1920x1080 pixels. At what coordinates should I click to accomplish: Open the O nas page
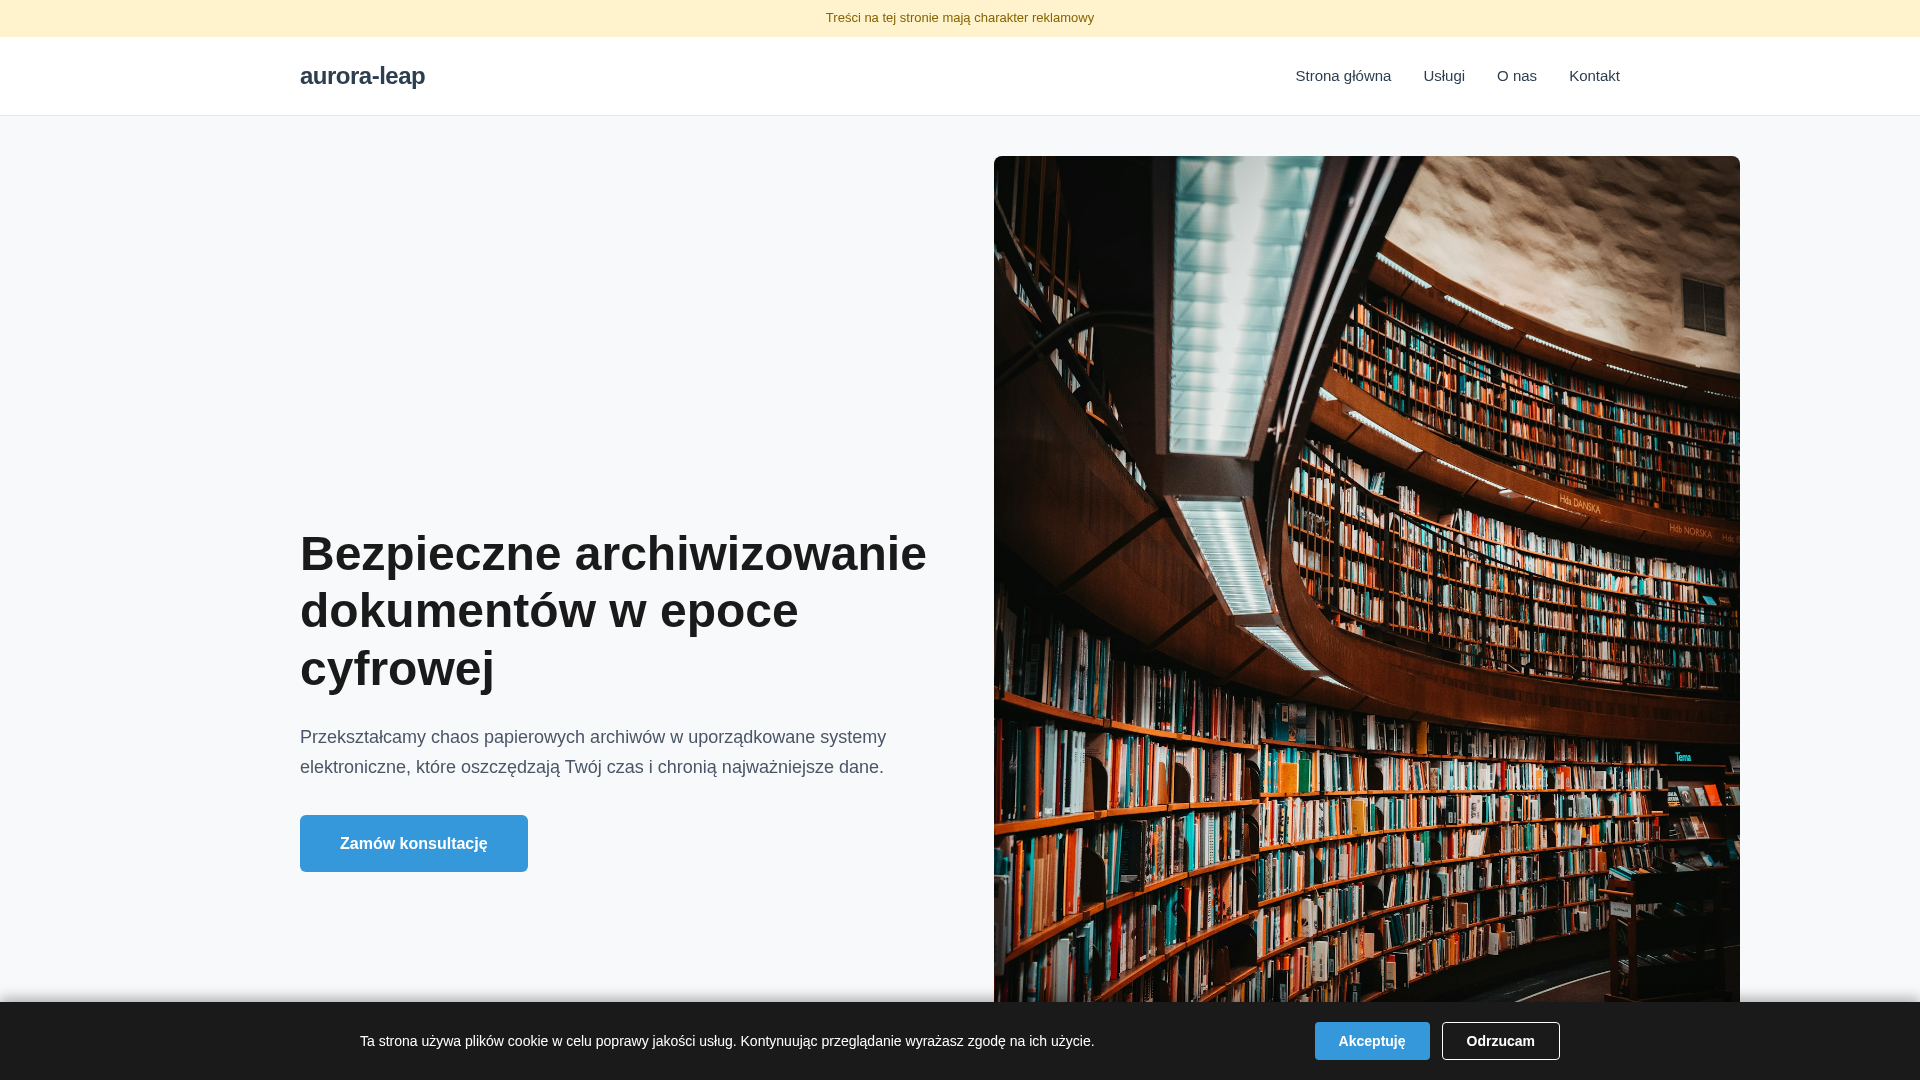(x=1516, y=76)
